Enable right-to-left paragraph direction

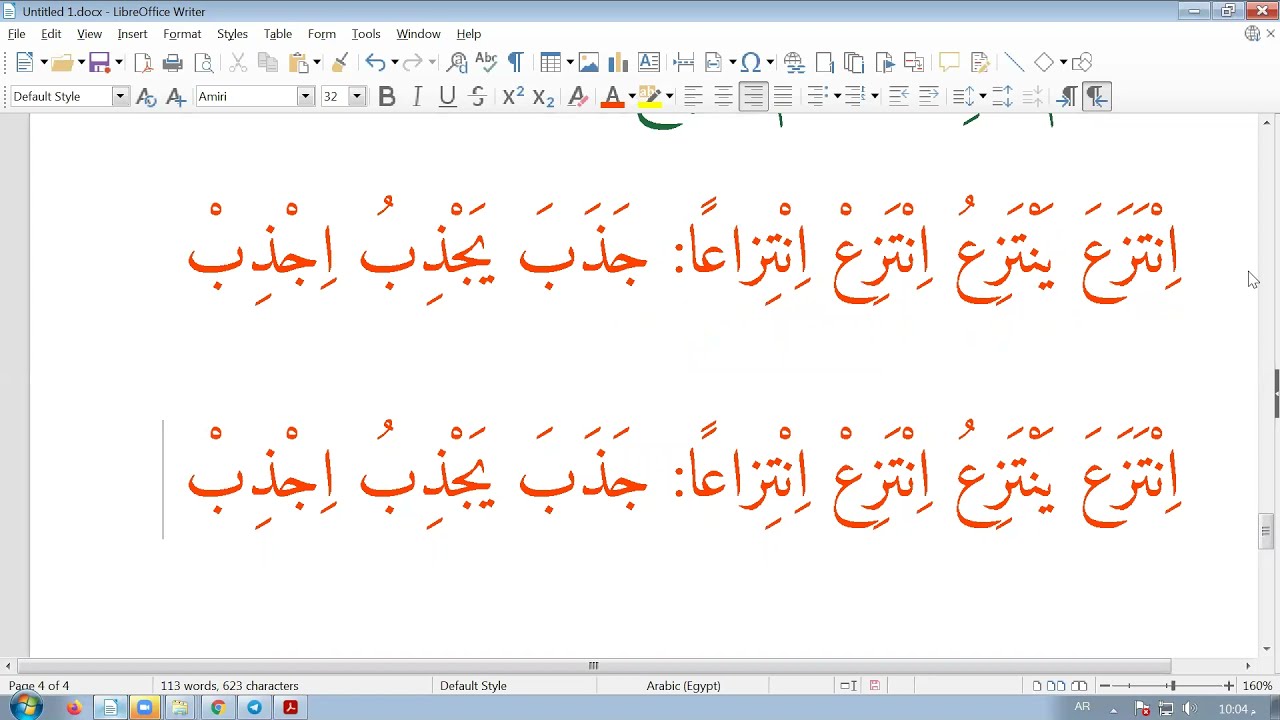[1097, 96]
